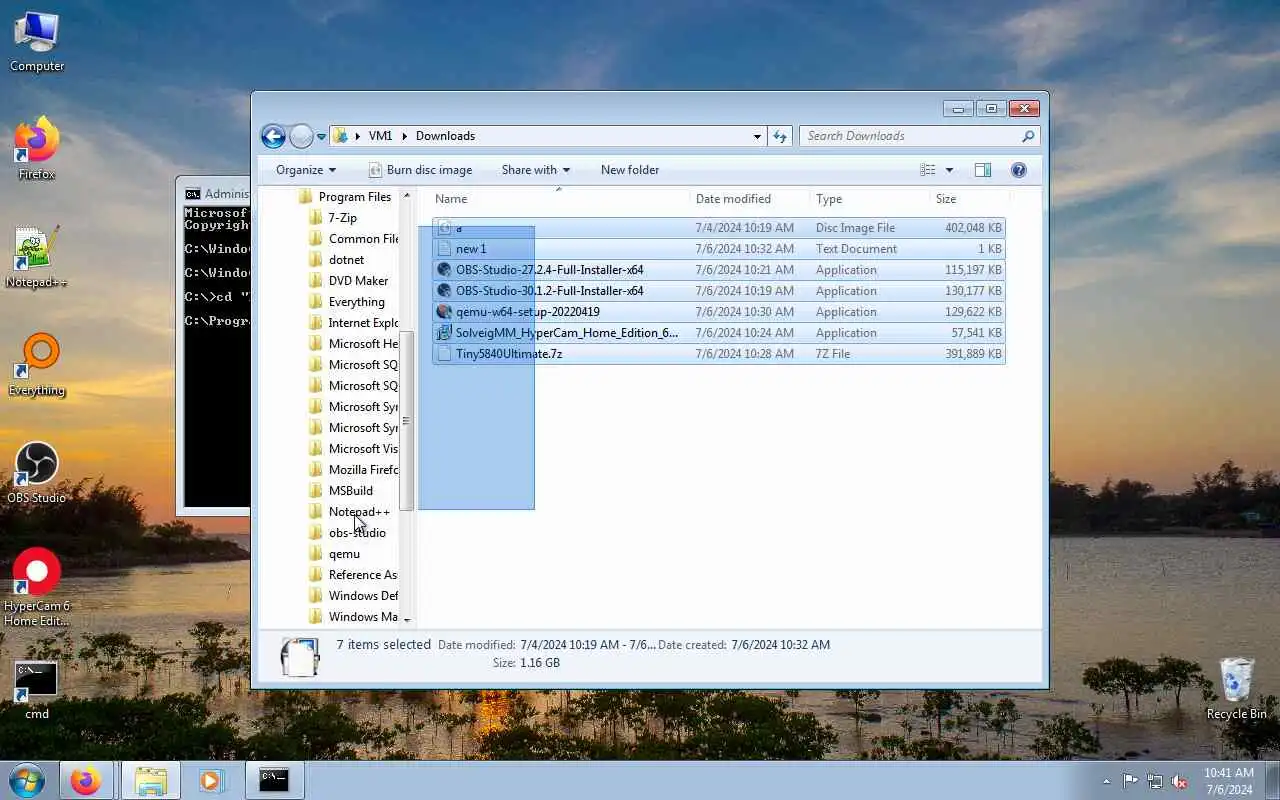The width and height of the screenshot is (1280, 800).
Task: Open the view options dropdown arrow
Action: 949,170
